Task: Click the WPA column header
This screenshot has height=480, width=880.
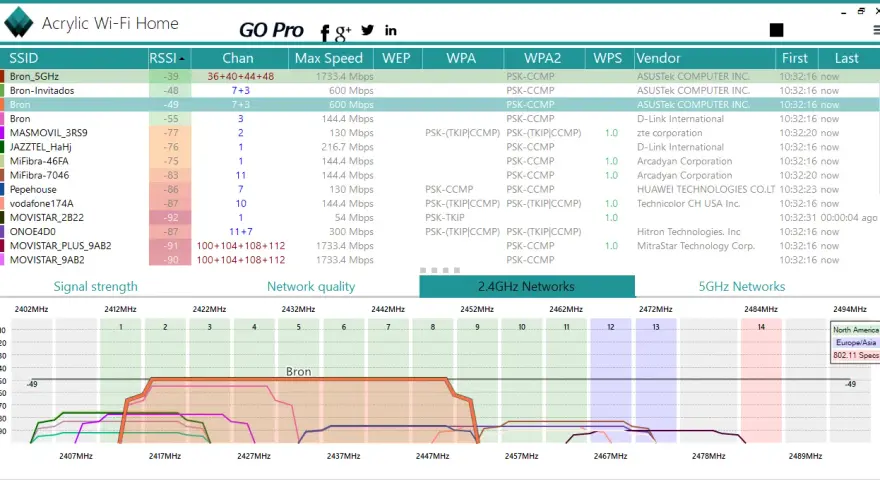Action: coord(461,58)
